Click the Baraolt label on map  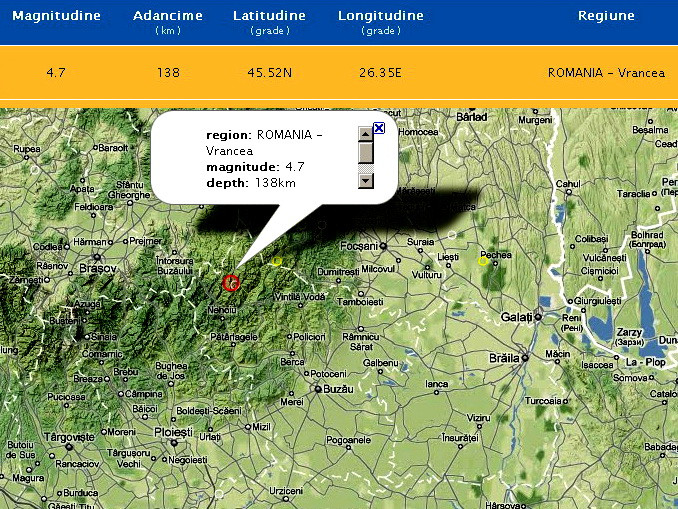(x=113, y=148)
